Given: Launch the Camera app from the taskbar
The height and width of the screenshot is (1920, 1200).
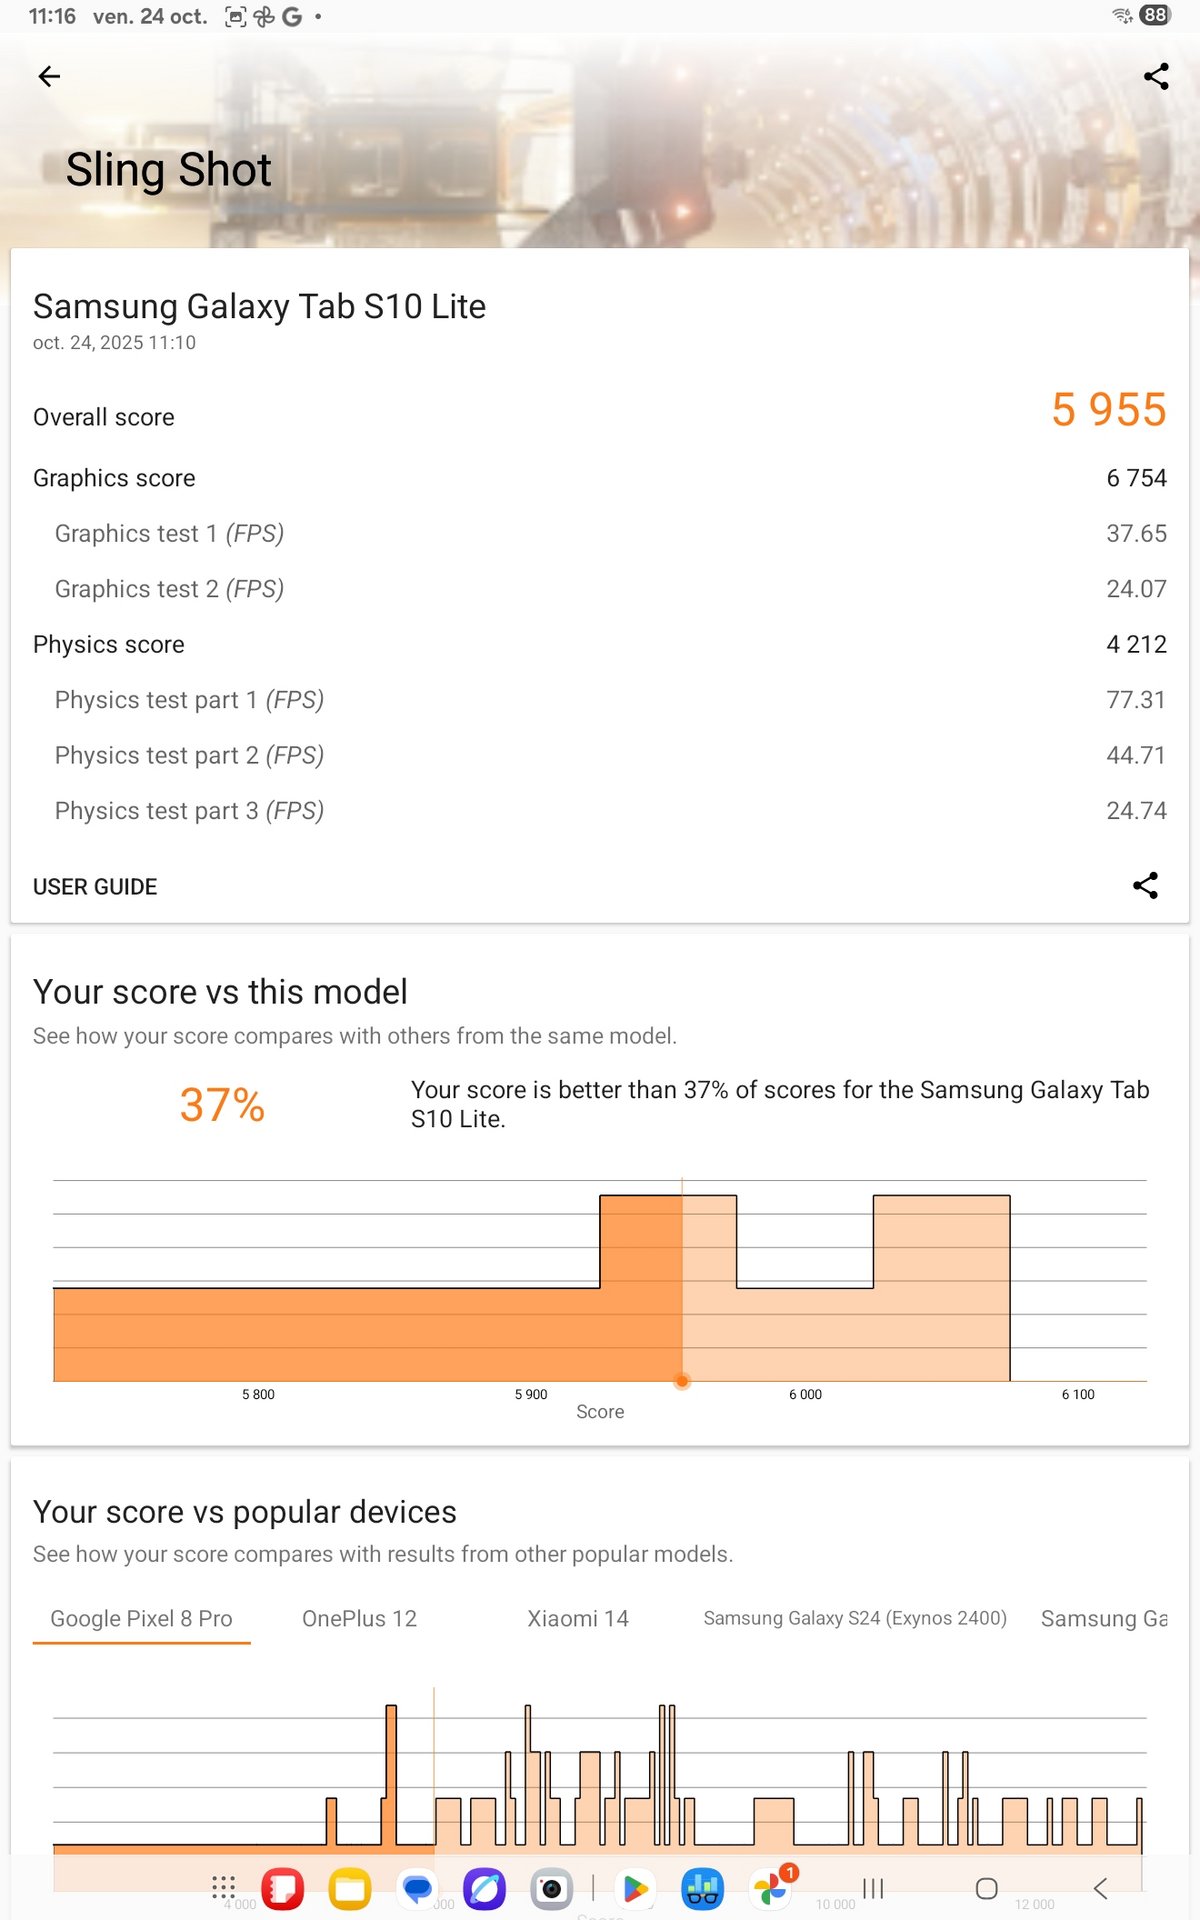Looking at the screenshot, I should [551, 1888].
